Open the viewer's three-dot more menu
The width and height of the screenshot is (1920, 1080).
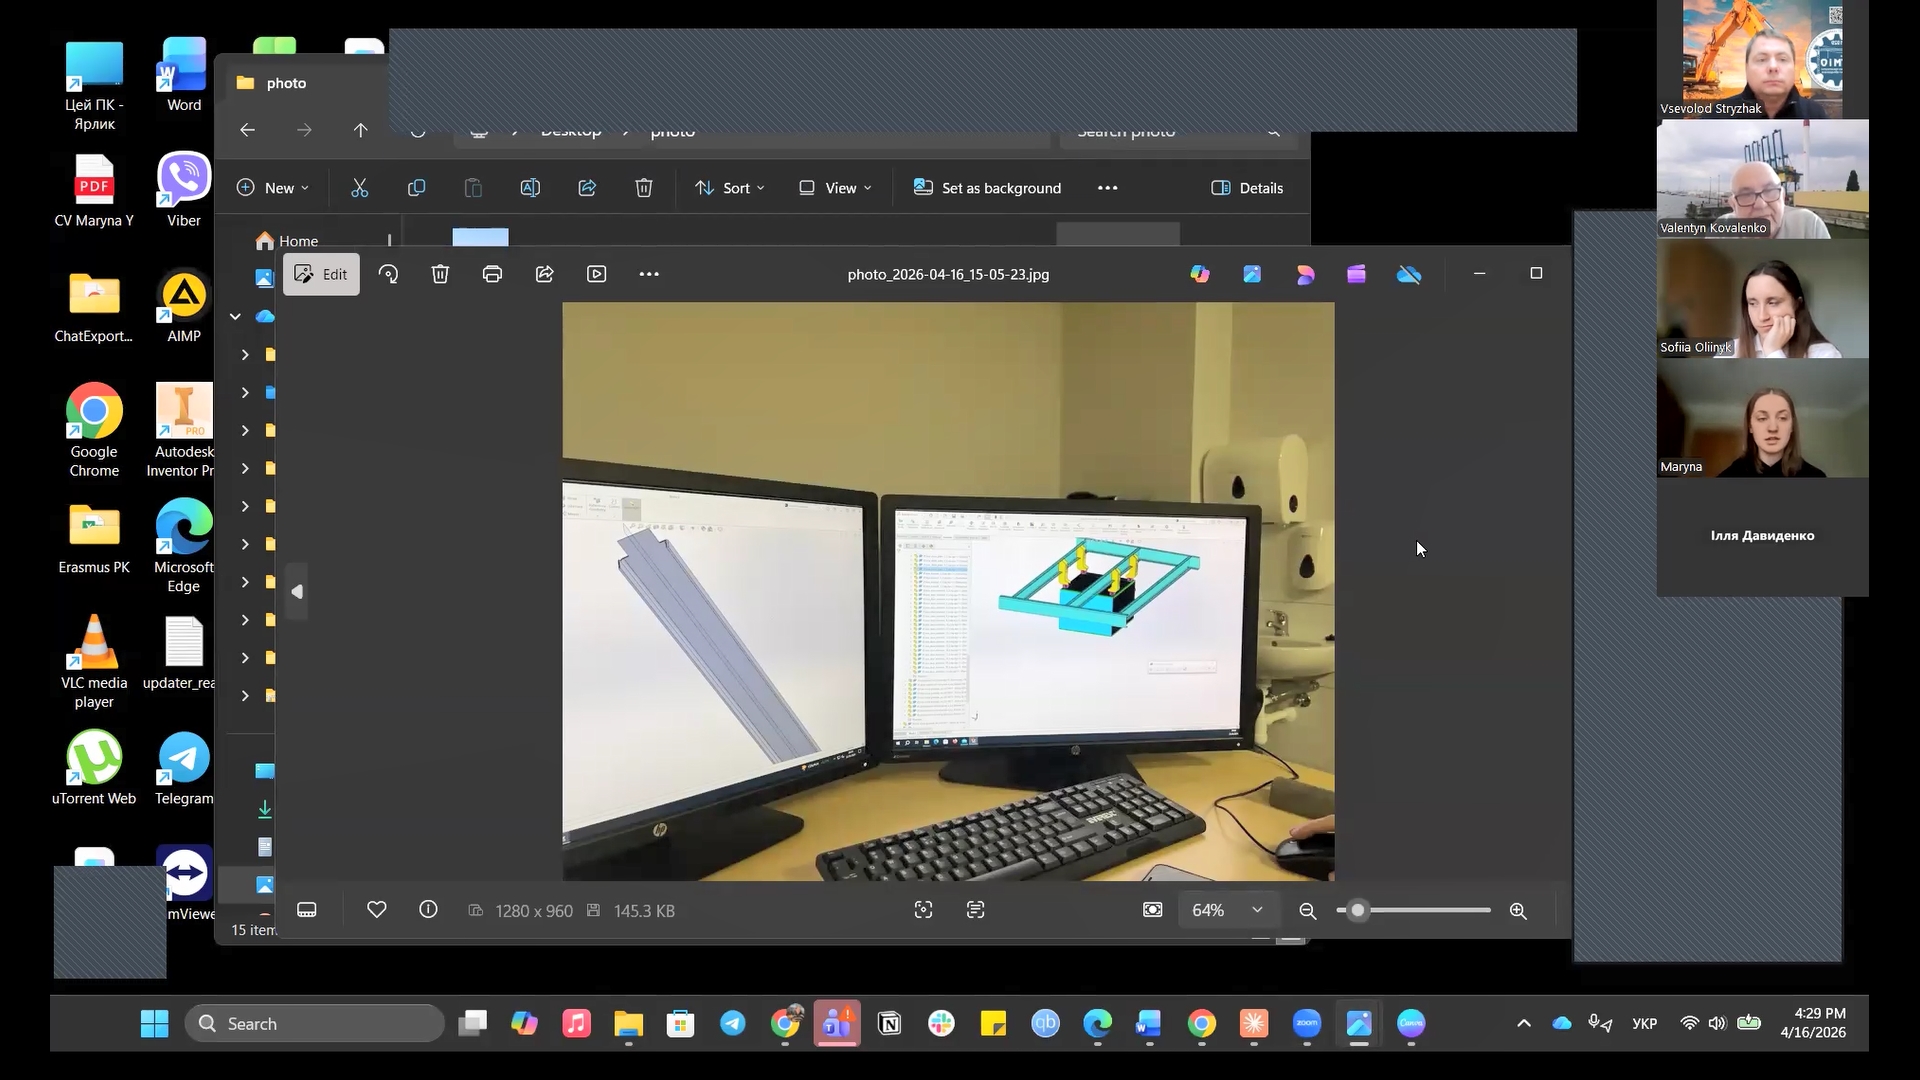[649, 274]
